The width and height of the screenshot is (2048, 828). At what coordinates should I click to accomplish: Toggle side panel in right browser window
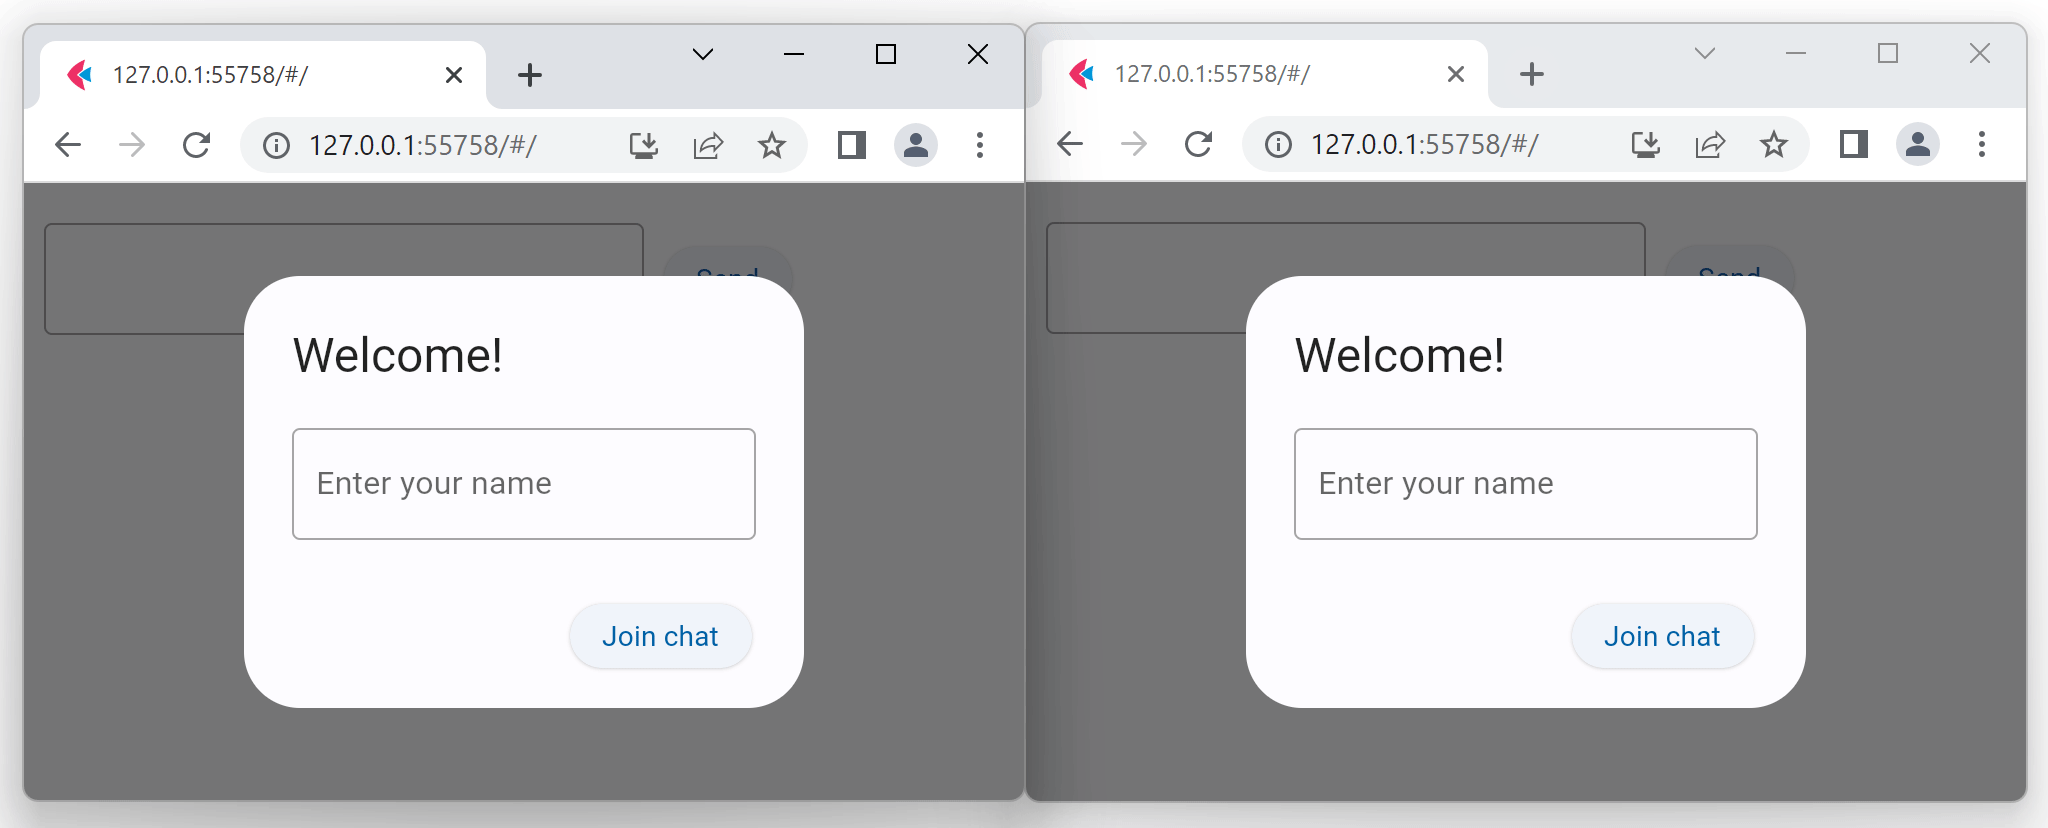click(1853, 145)
